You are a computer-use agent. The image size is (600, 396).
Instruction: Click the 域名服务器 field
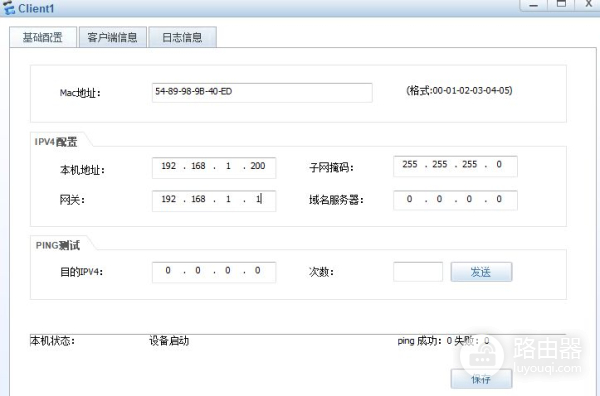455,200
